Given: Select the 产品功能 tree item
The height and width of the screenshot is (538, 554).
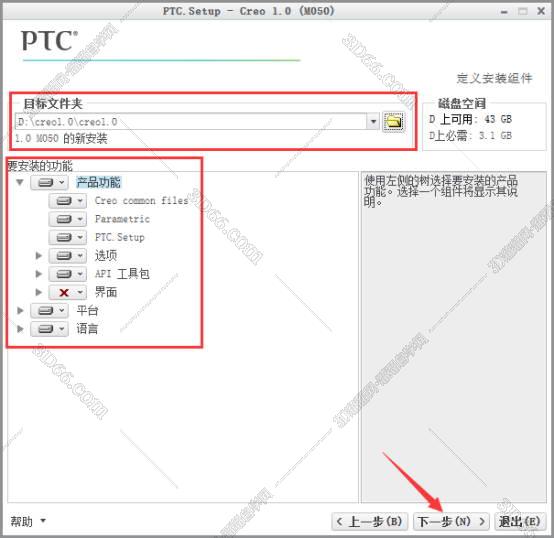Looking at the screenshot, I should [99, 182].
